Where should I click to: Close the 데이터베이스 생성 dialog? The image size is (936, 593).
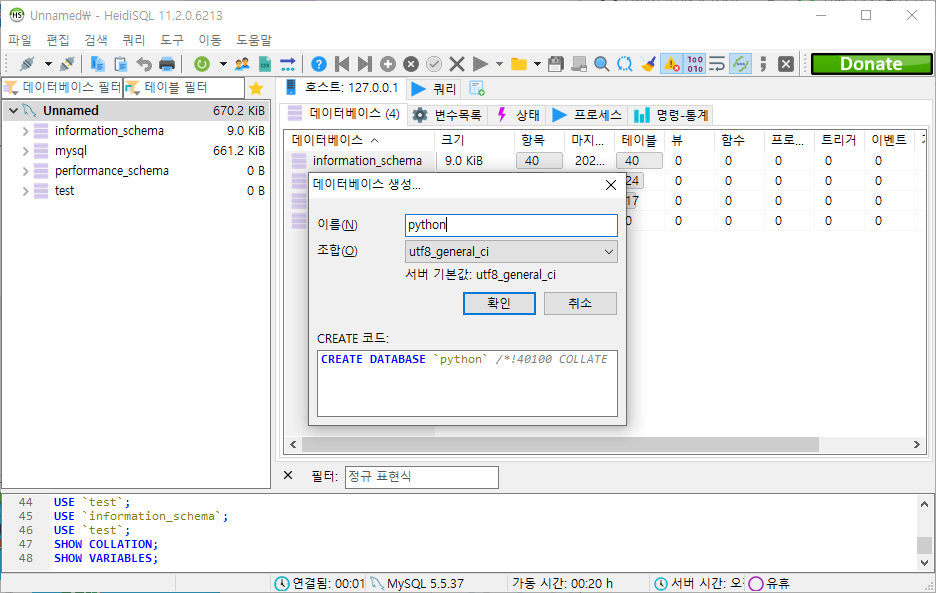(611, 185)
